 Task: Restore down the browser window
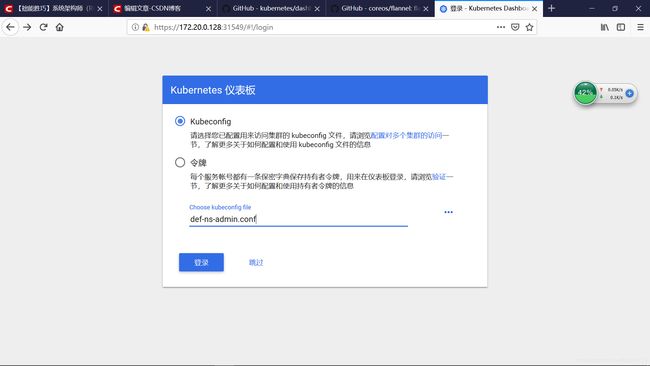pyautogui.click(x=615, y=8)
